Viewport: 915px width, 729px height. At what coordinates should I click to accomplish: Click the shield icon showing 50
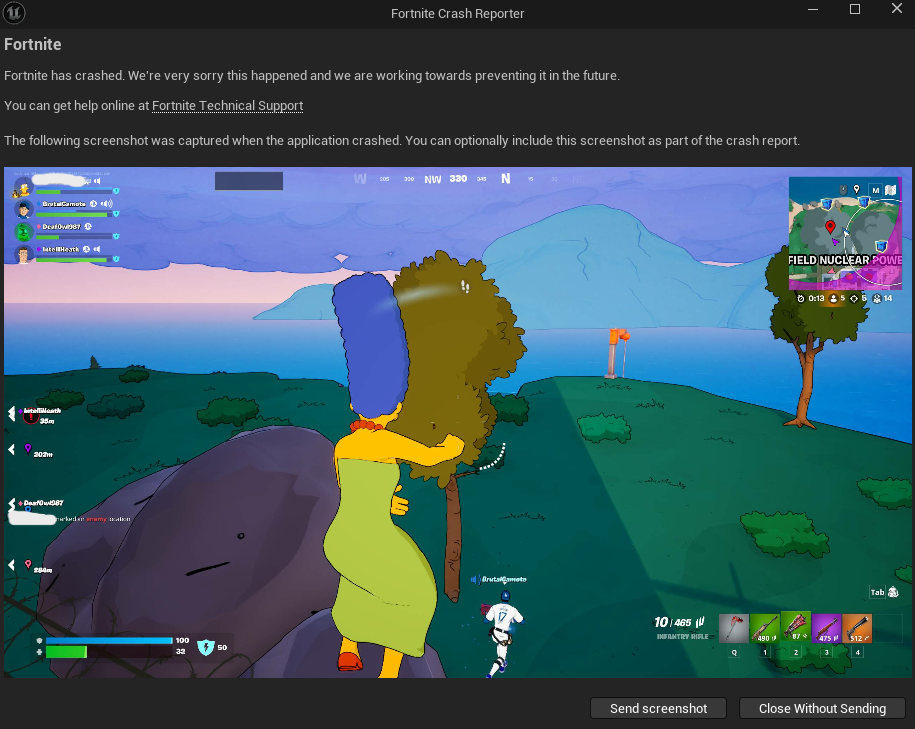point(205,647)
